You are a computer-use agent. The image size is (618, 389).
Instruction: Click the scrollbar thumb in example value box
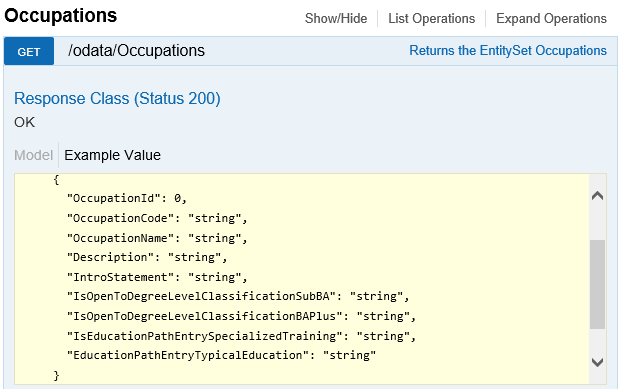(x=598, y=284)
